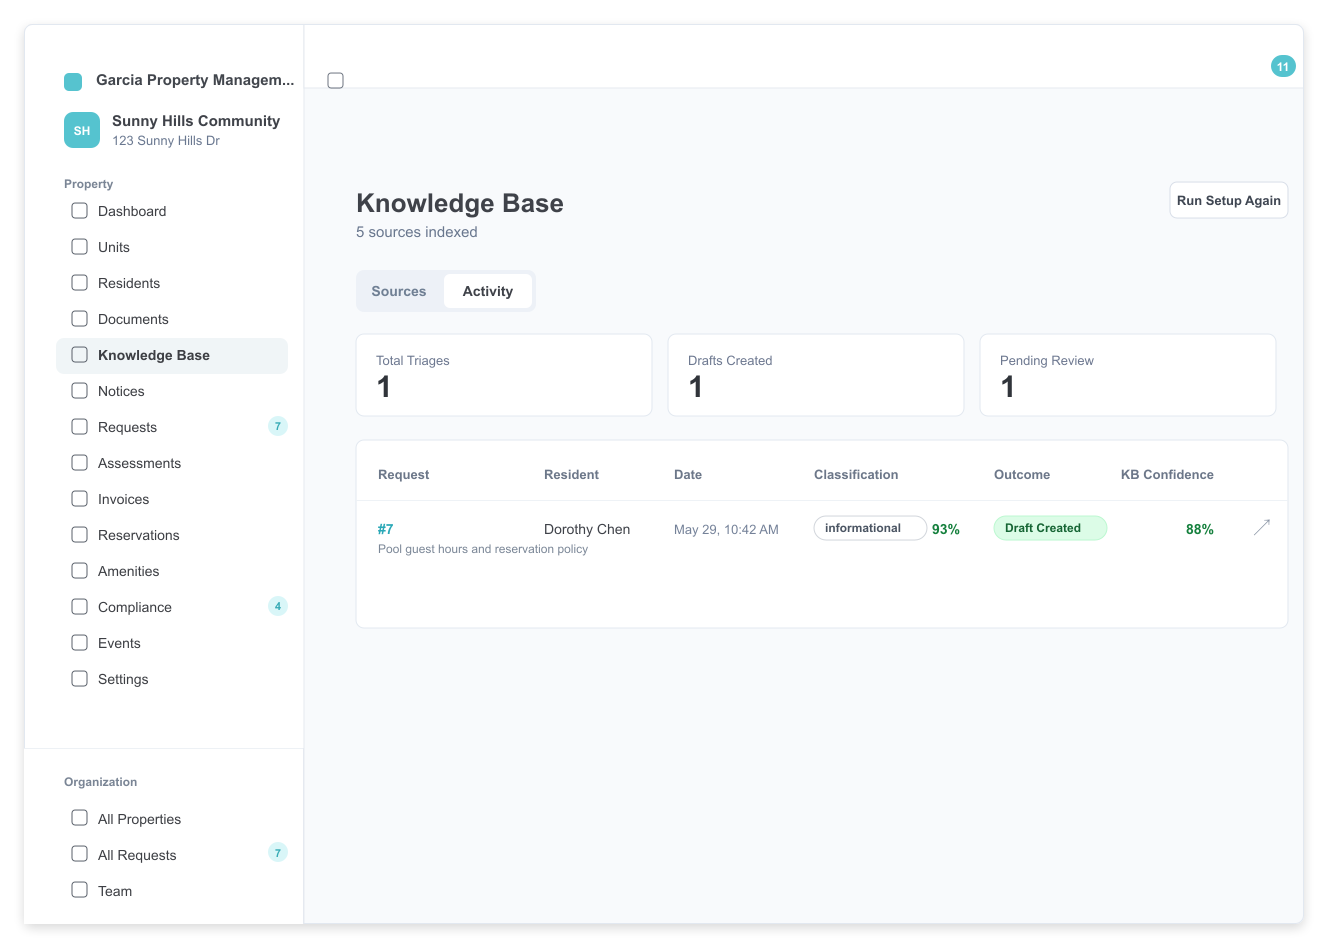This screenshot has width=1328, height=948.
Task: Click the Events sidebar icon
Action: coord(80,643)
